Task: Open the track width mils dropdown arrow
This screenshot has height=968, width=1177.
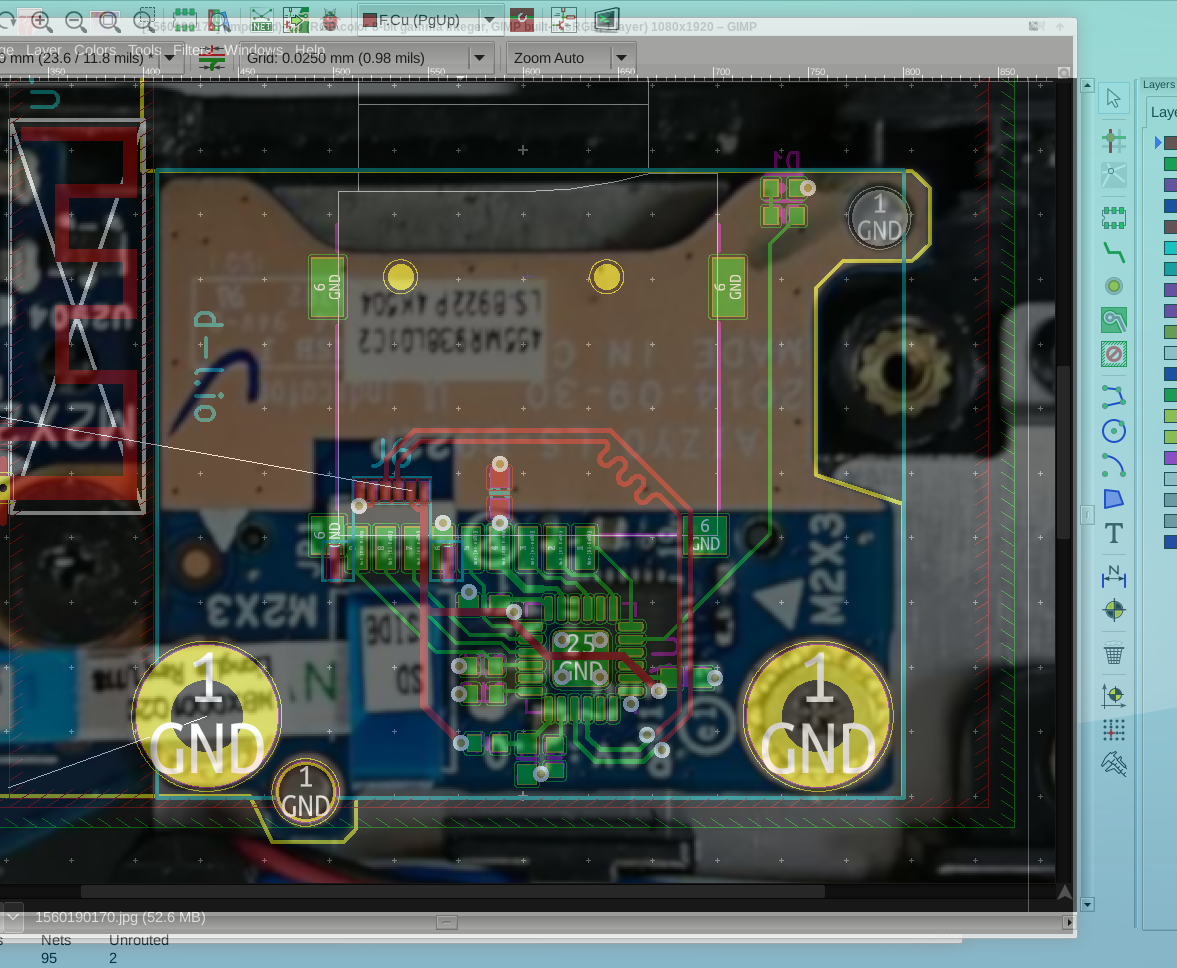Action: tap(170, 58)
